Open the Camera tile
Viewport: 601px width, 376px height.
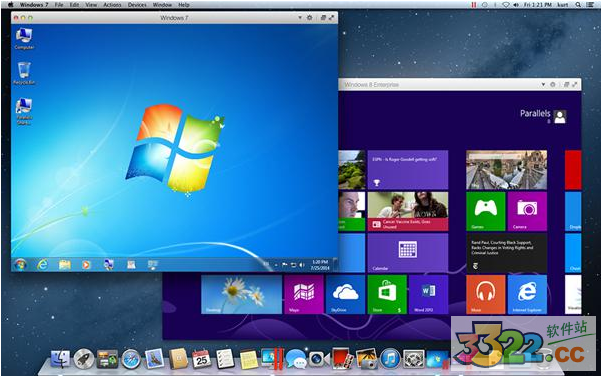coord(527,211)
